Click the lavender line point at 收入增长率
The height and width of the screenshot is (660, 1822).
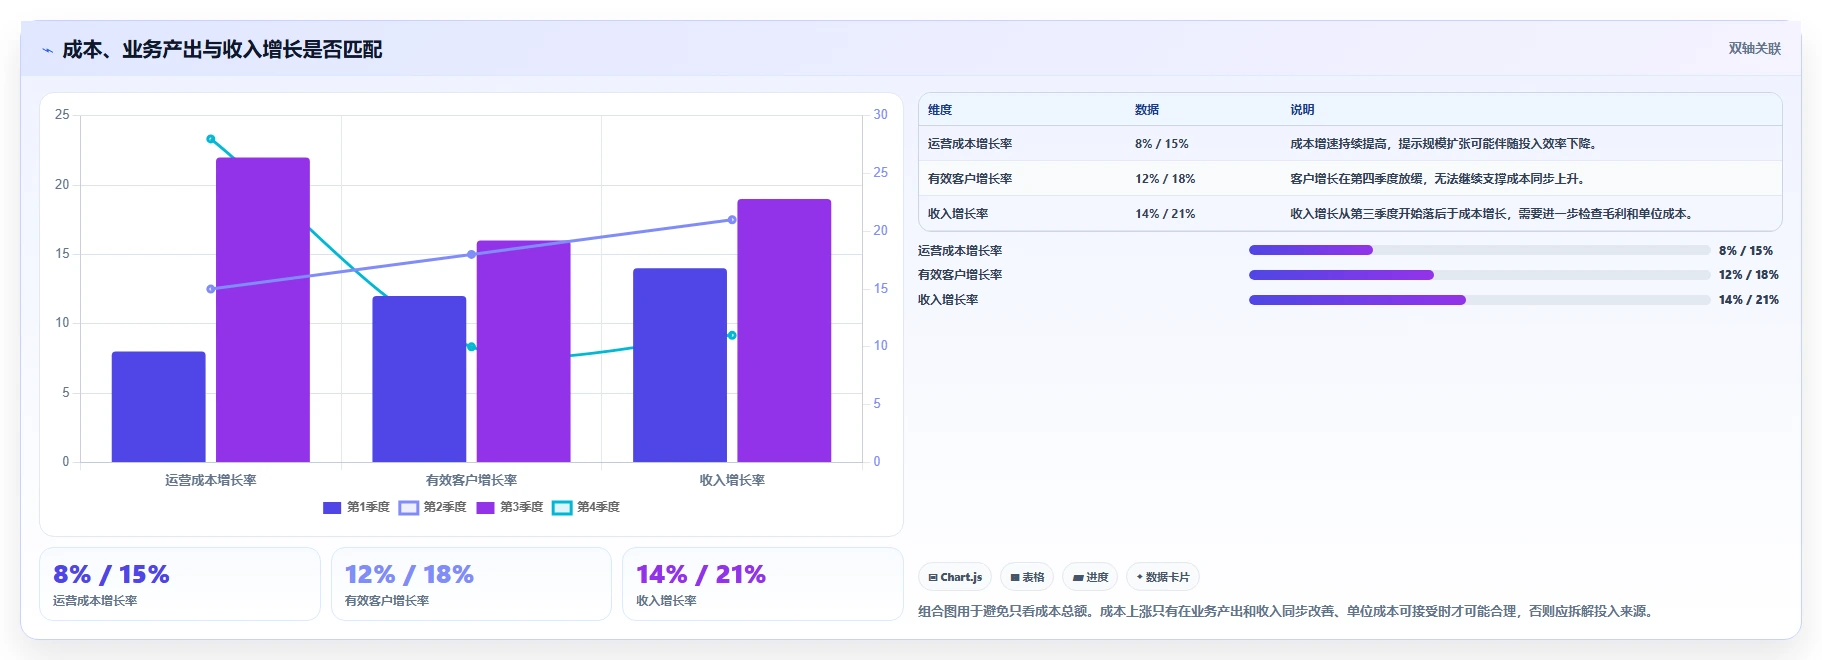[732, 220]
